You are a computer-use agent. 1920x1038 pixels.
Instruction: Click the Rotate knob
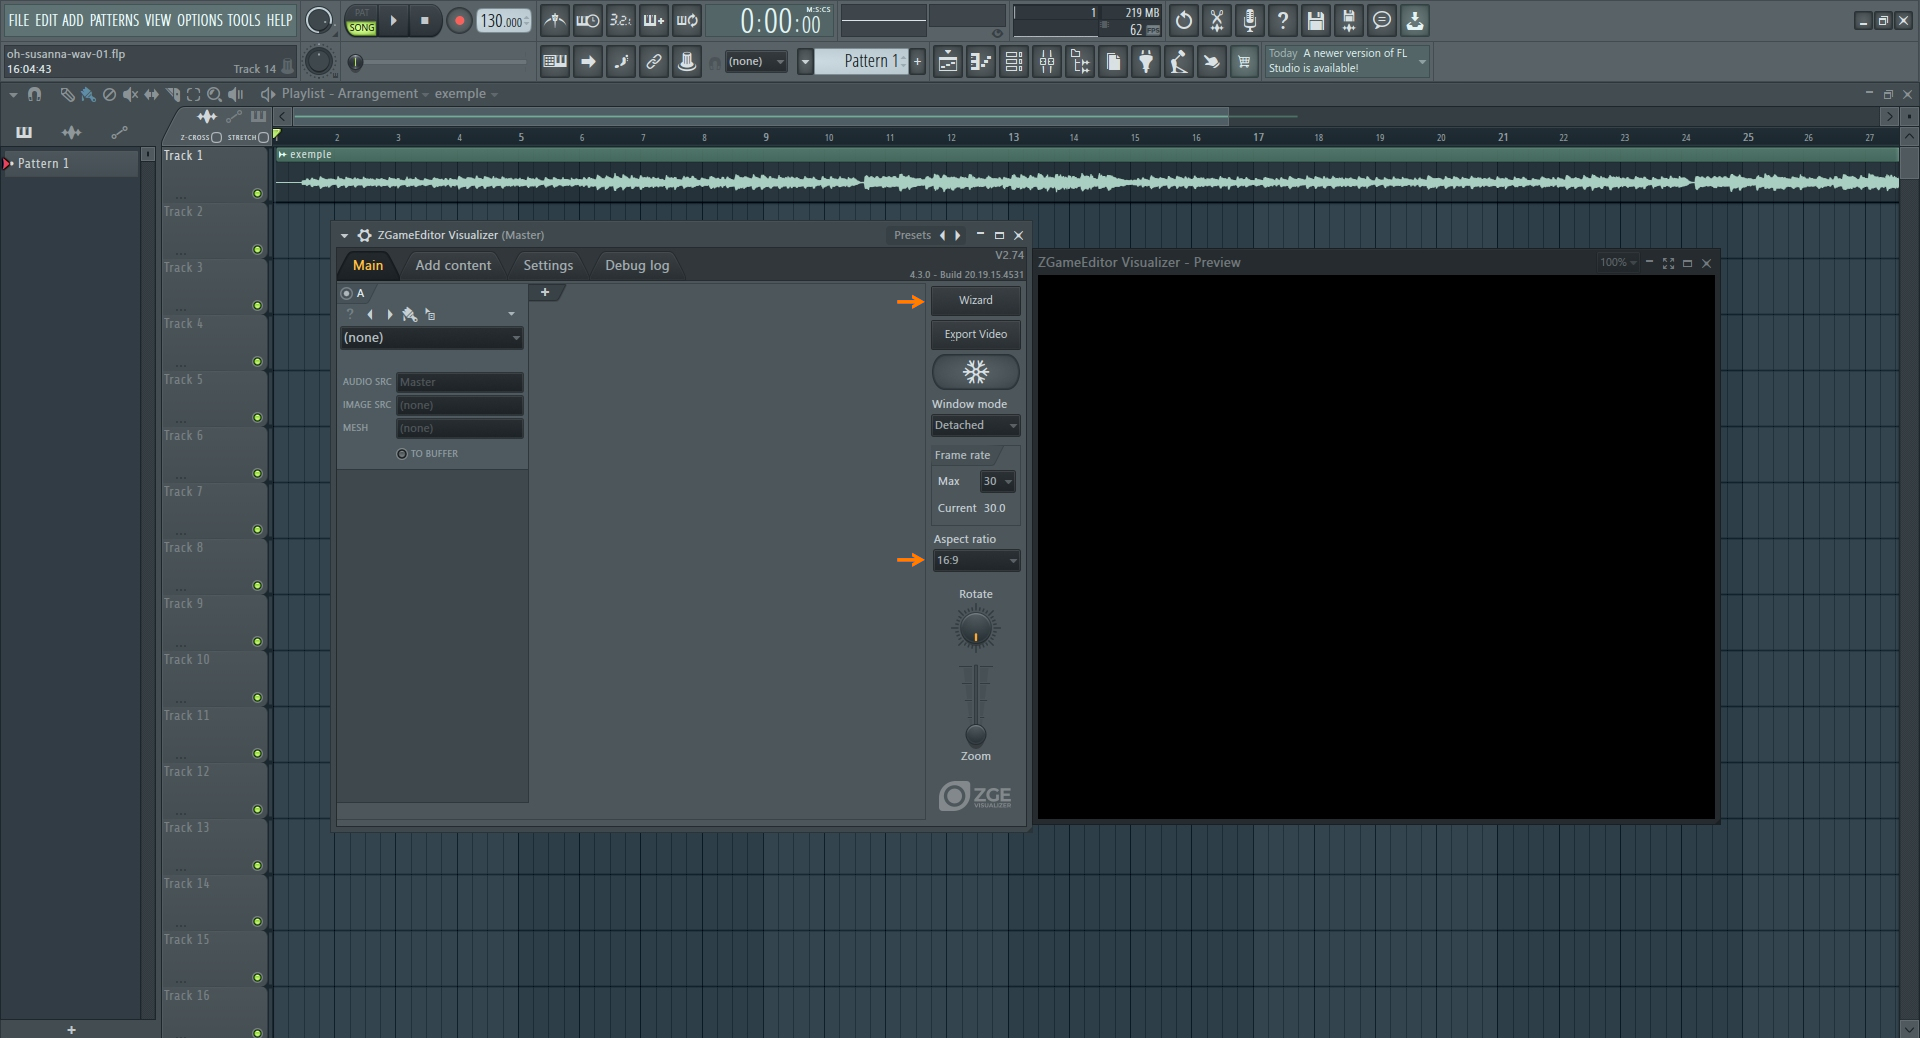tap(976, 630)
